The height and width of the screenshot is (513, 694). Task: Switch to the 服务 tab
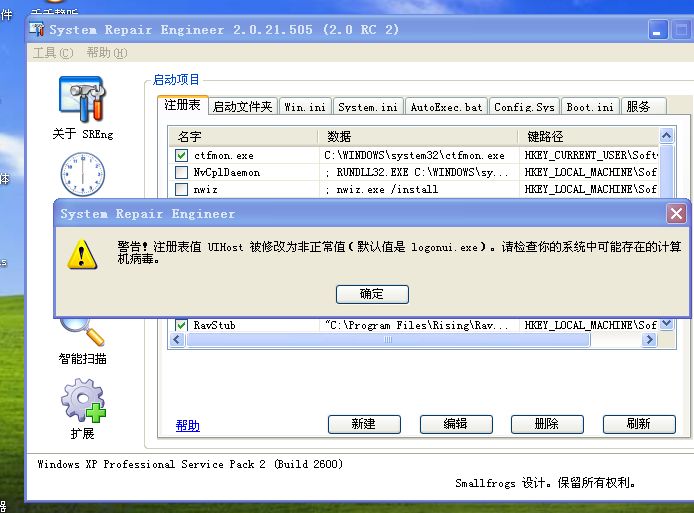pos(643,107)
